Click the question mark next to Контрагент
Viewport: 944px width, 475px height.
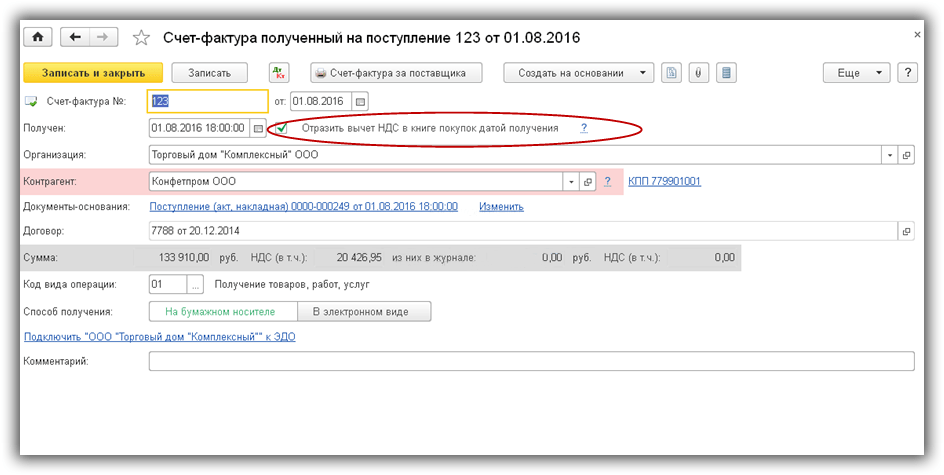pyautogui.click(x=607, y=181)
